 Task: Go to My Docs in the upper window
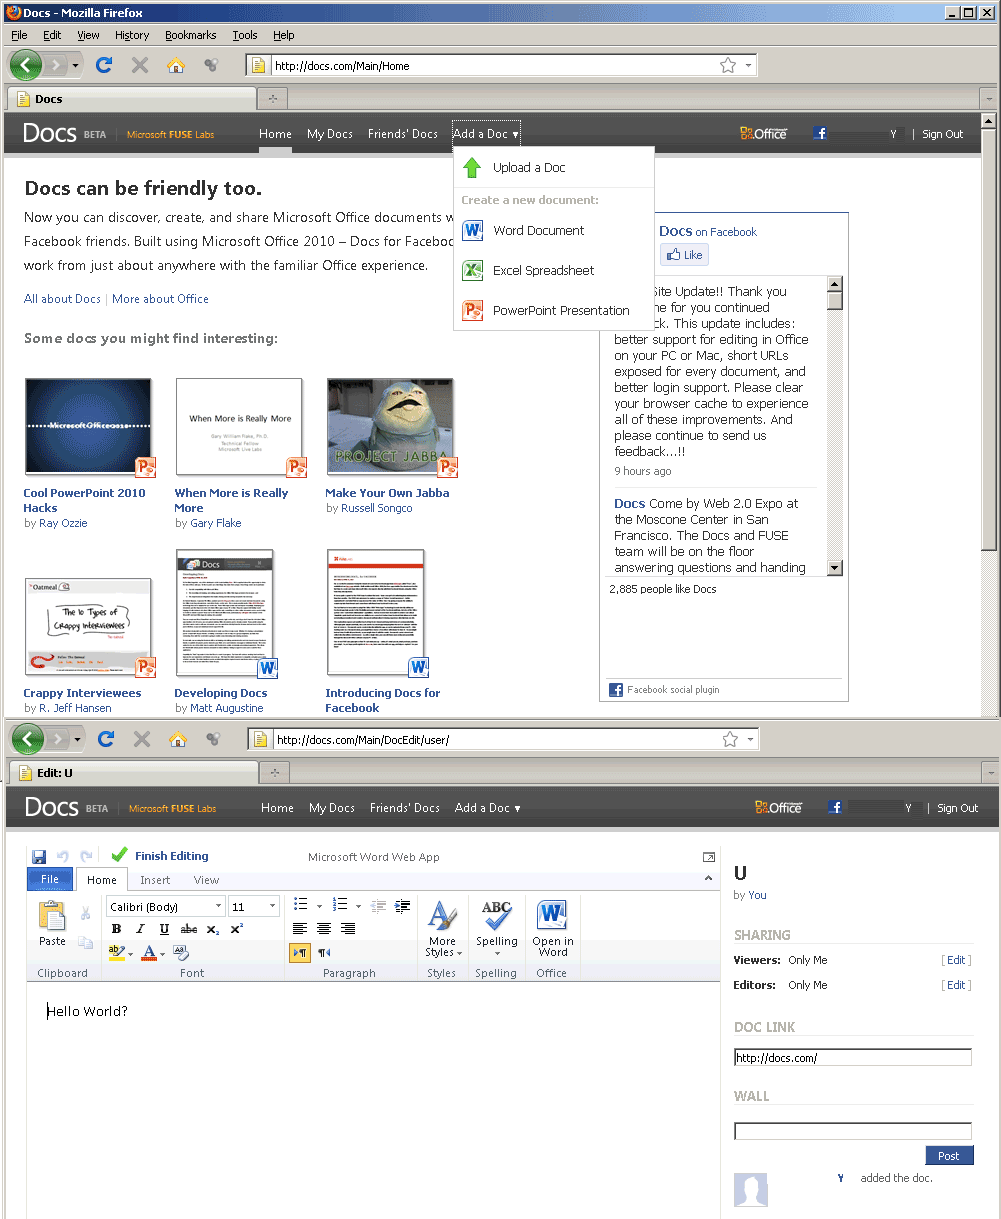pyautogui.click(x=330, y=134)
